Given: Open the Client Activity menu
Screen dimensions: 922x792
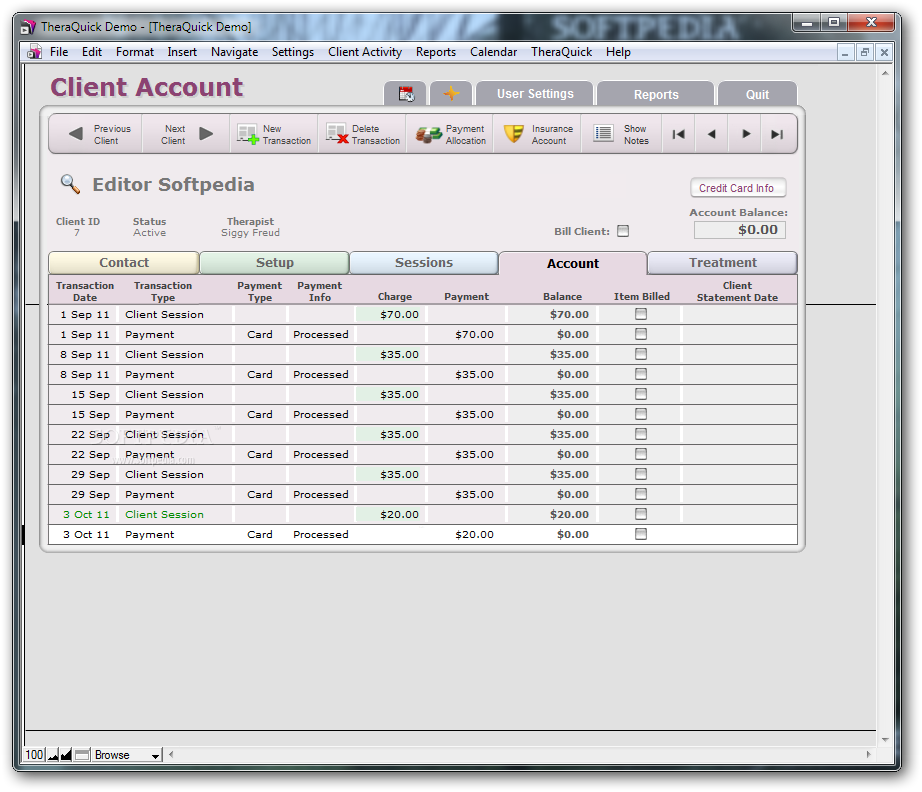Looking at the screenshot, I should pos(365,52).
